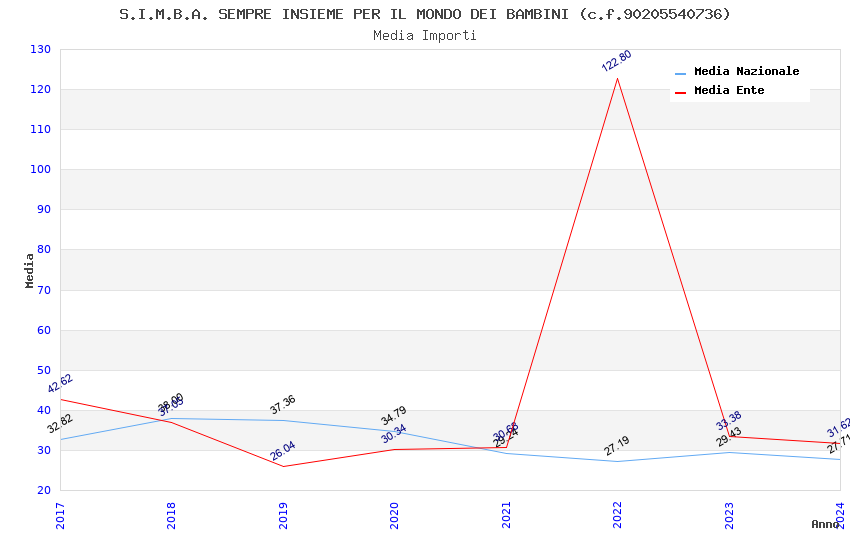
Task: Click the y-axis value 130
Action: 41,49
